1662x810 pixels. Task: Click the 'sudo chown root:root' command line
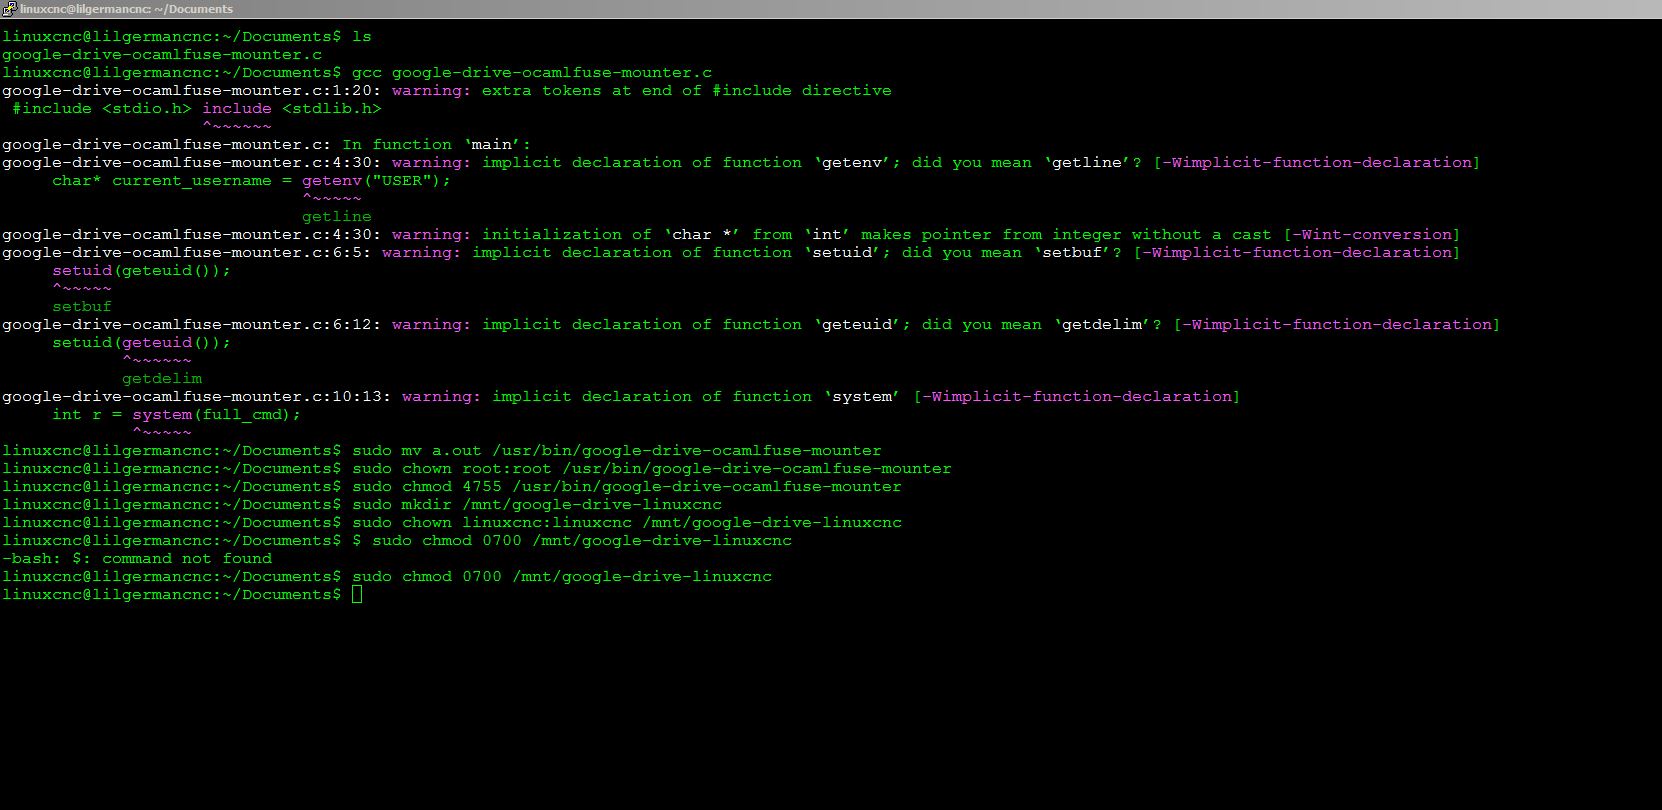tap(652, 468)
